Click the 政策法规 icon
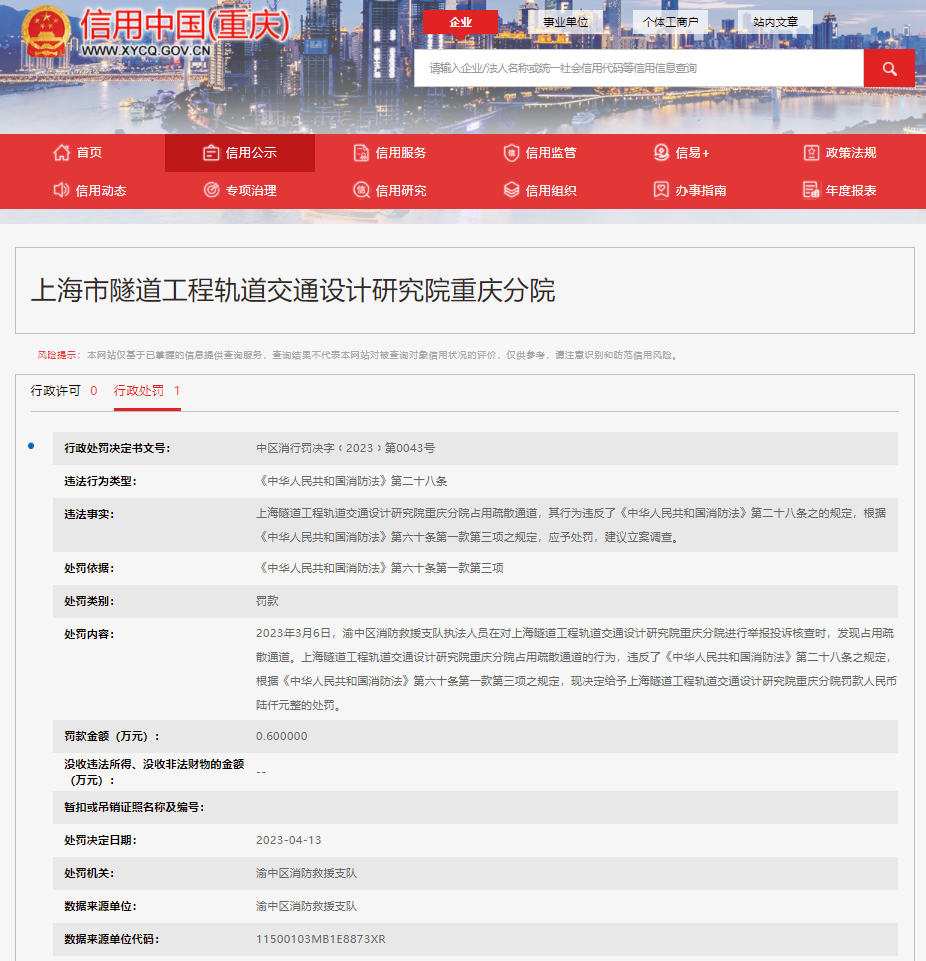 (x=811, y=153)
